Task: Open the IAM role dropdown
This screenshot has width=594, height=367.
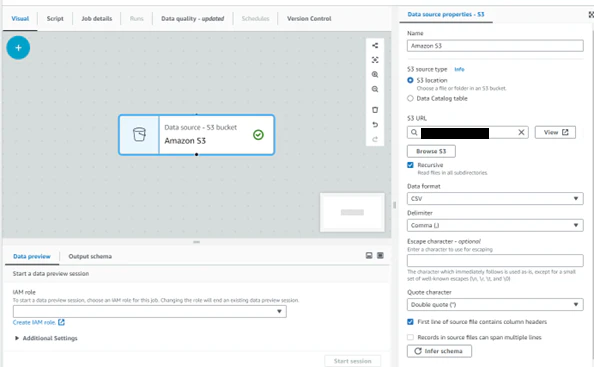Action: pos(150,311)
